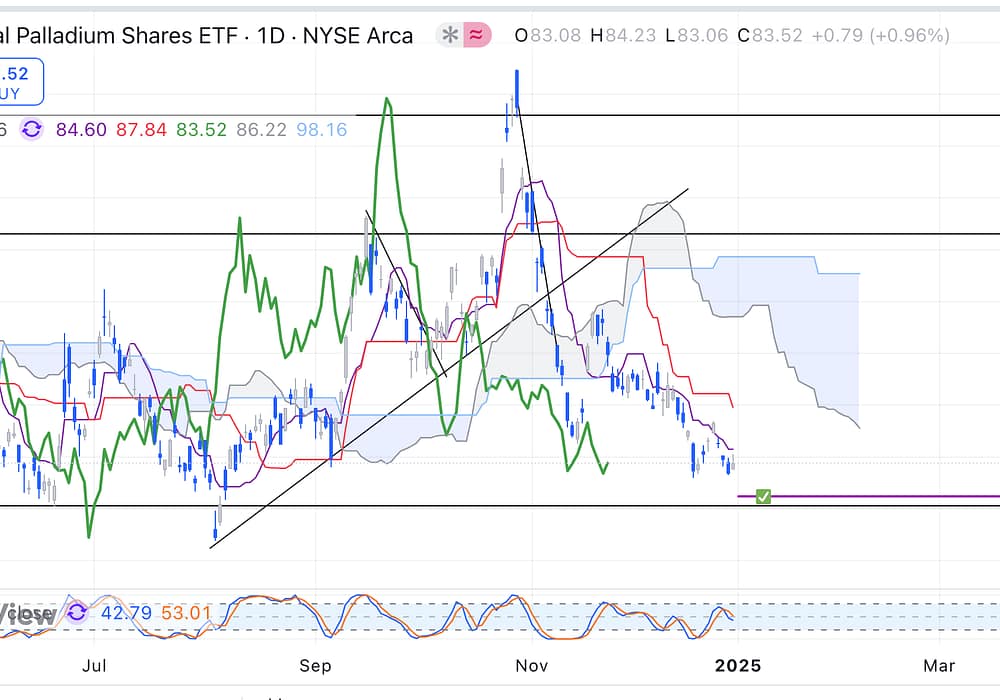Screen dimensions: 1000x700
Task: Click the purple 84.60 Ichimoku value
Action: point(82,130)
